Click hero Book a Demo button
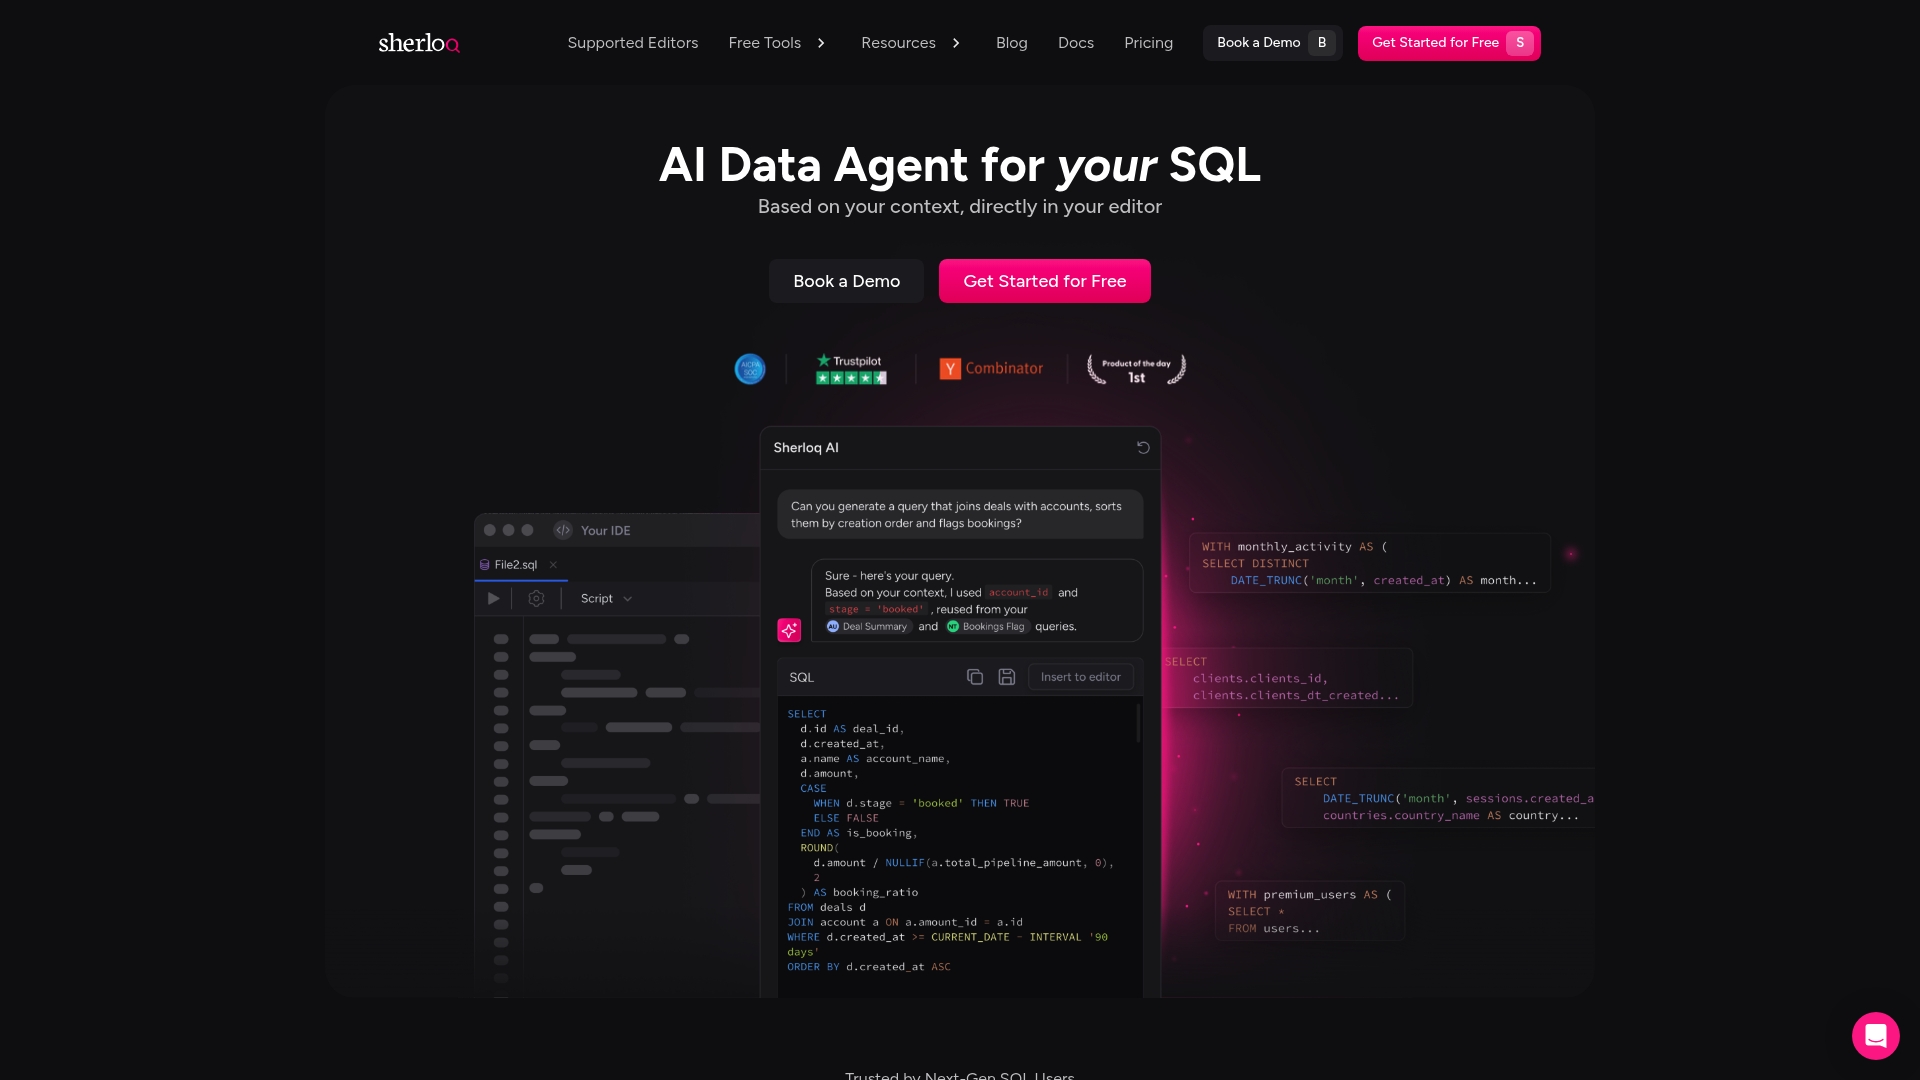Image resolution: width=1920 pixels, height=1080 pixels. click(x=846, y=281)
